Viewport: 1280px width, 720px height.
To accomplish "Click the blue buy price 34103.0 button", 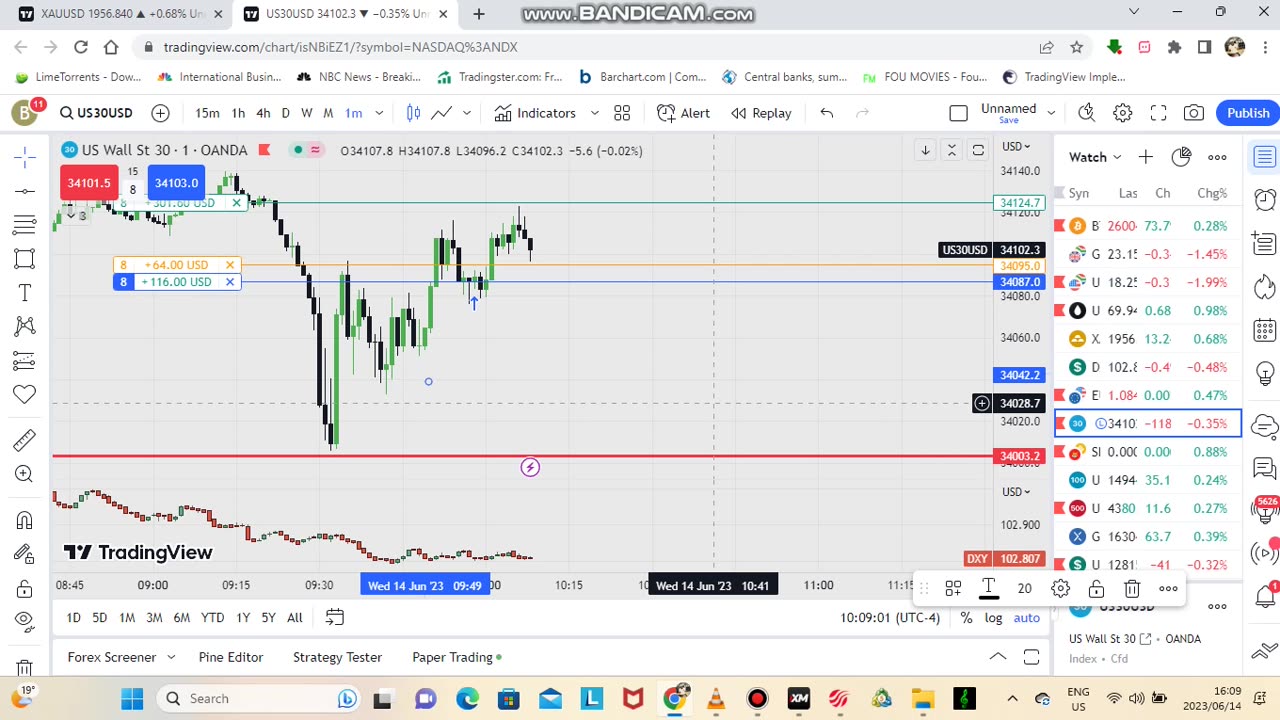I will [x=176, y=183].
